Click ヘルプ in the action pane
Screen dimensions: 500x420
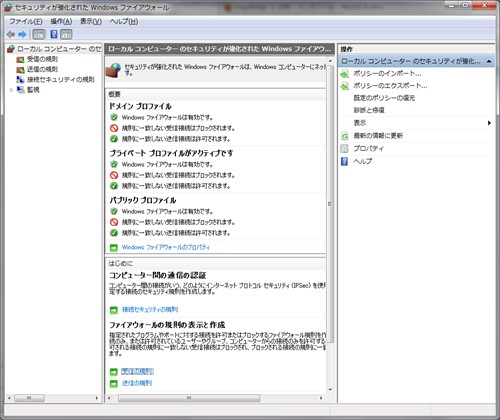point(363,161)
